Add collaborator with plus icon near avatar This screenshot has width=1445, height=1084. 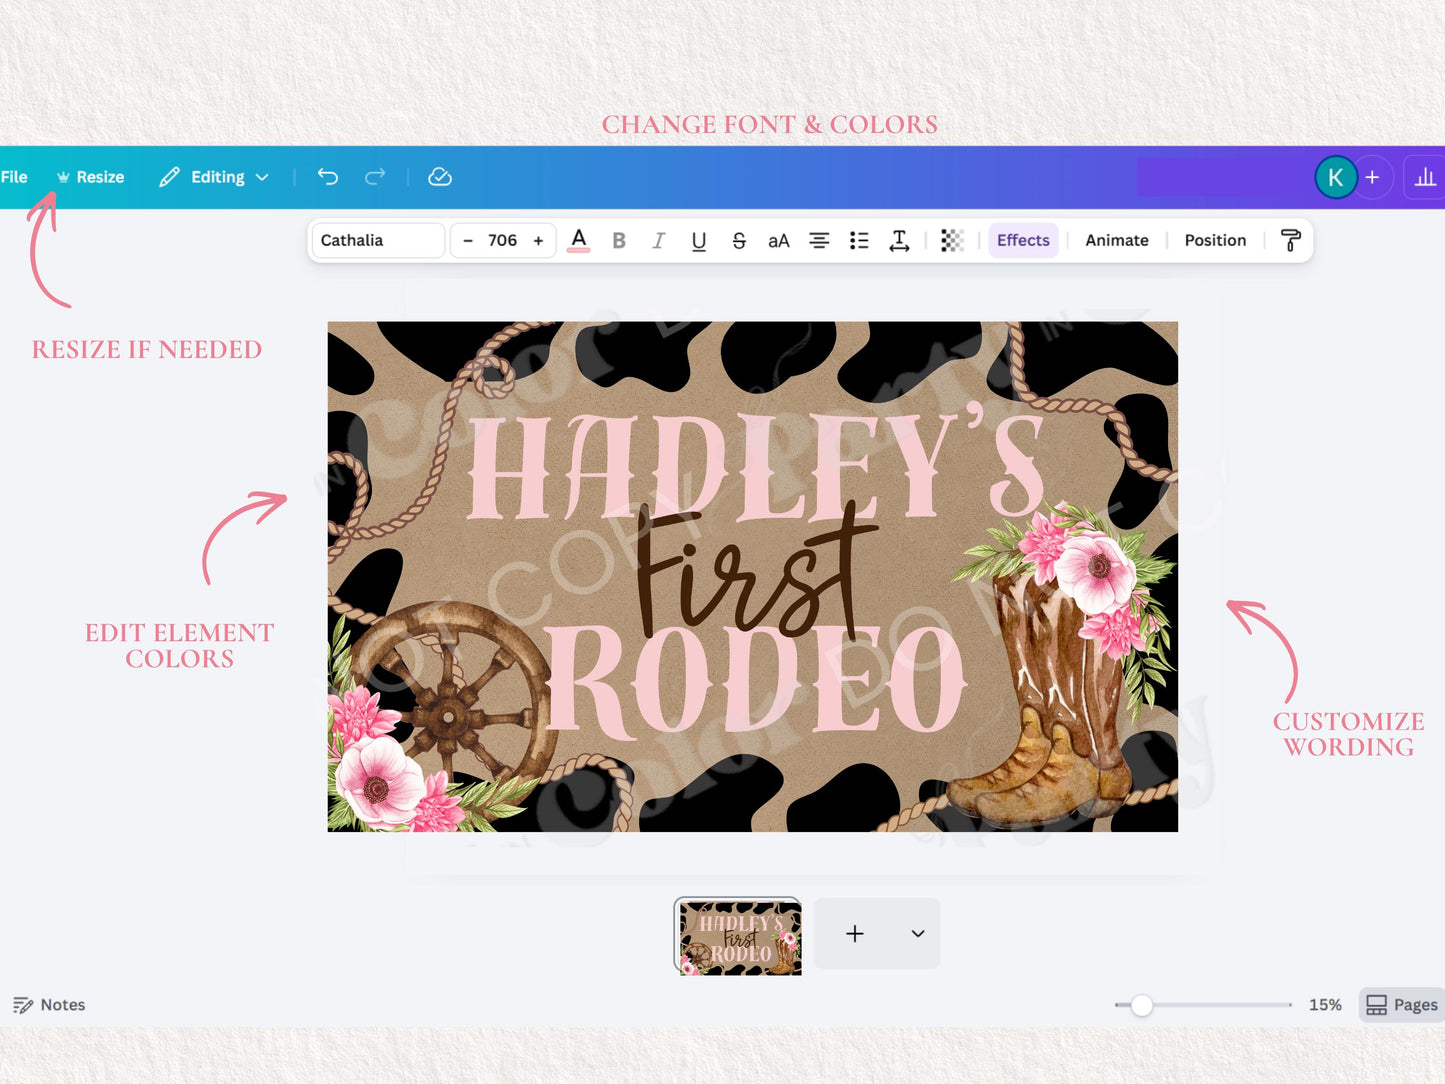[x=1373, y=178]
